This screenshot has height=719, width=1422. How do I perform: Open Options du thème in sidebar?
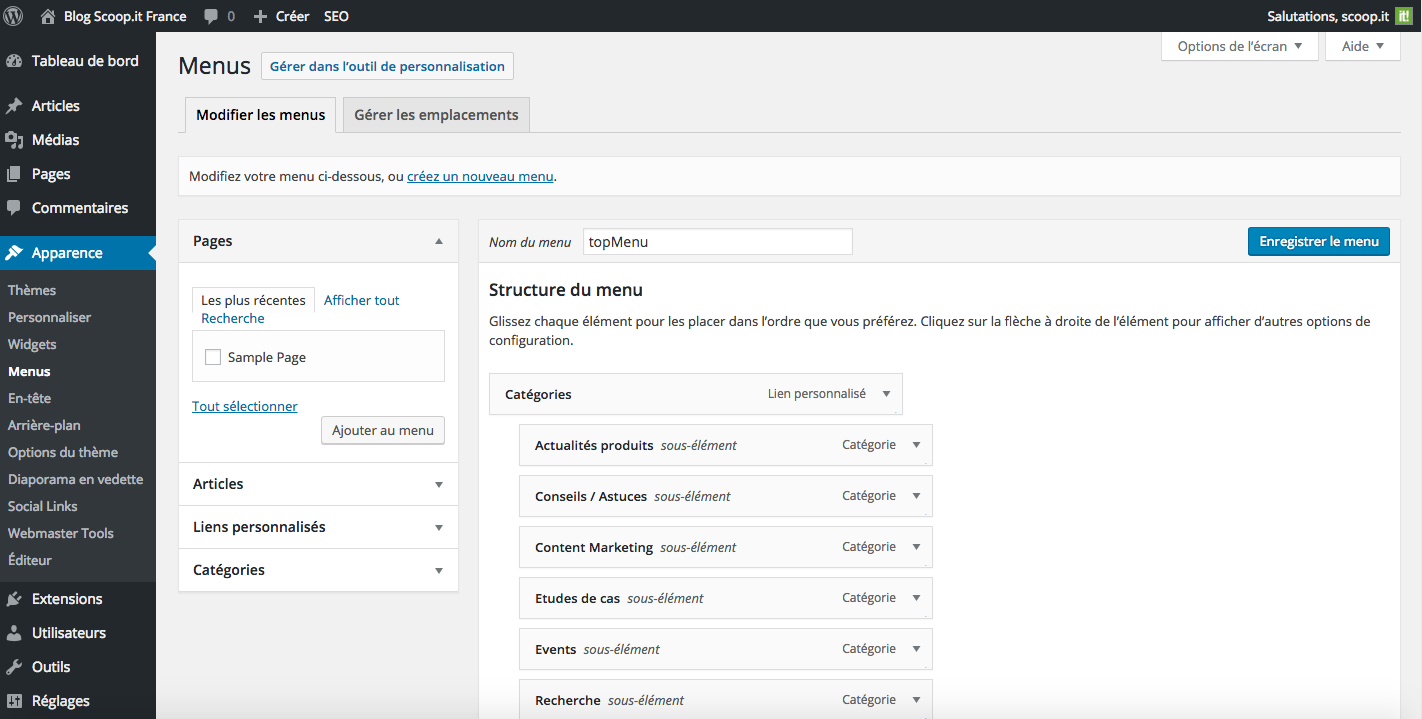(63, 452)
